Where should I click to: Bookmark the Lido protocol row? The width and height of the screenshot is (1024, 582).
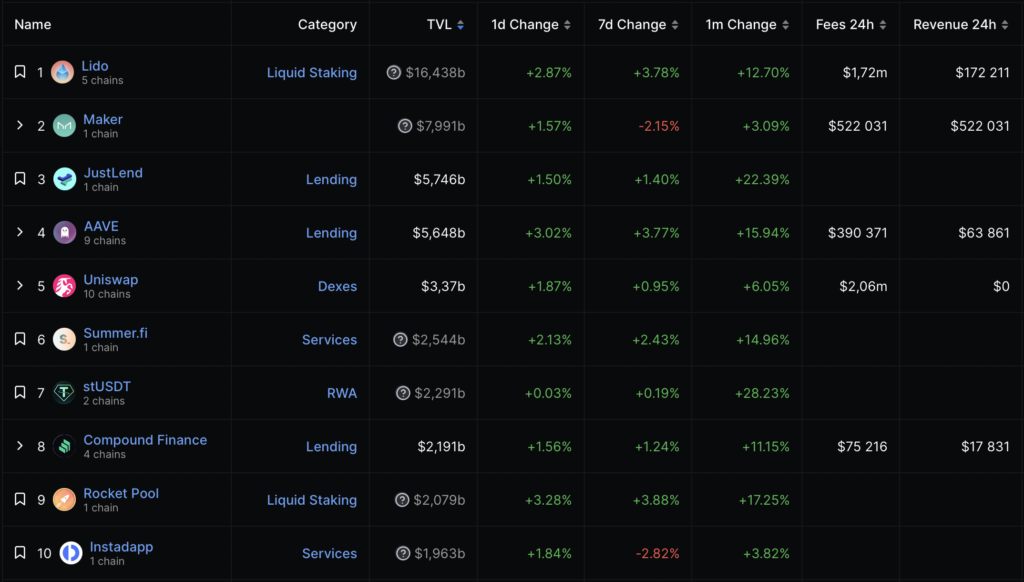(20, 72)
